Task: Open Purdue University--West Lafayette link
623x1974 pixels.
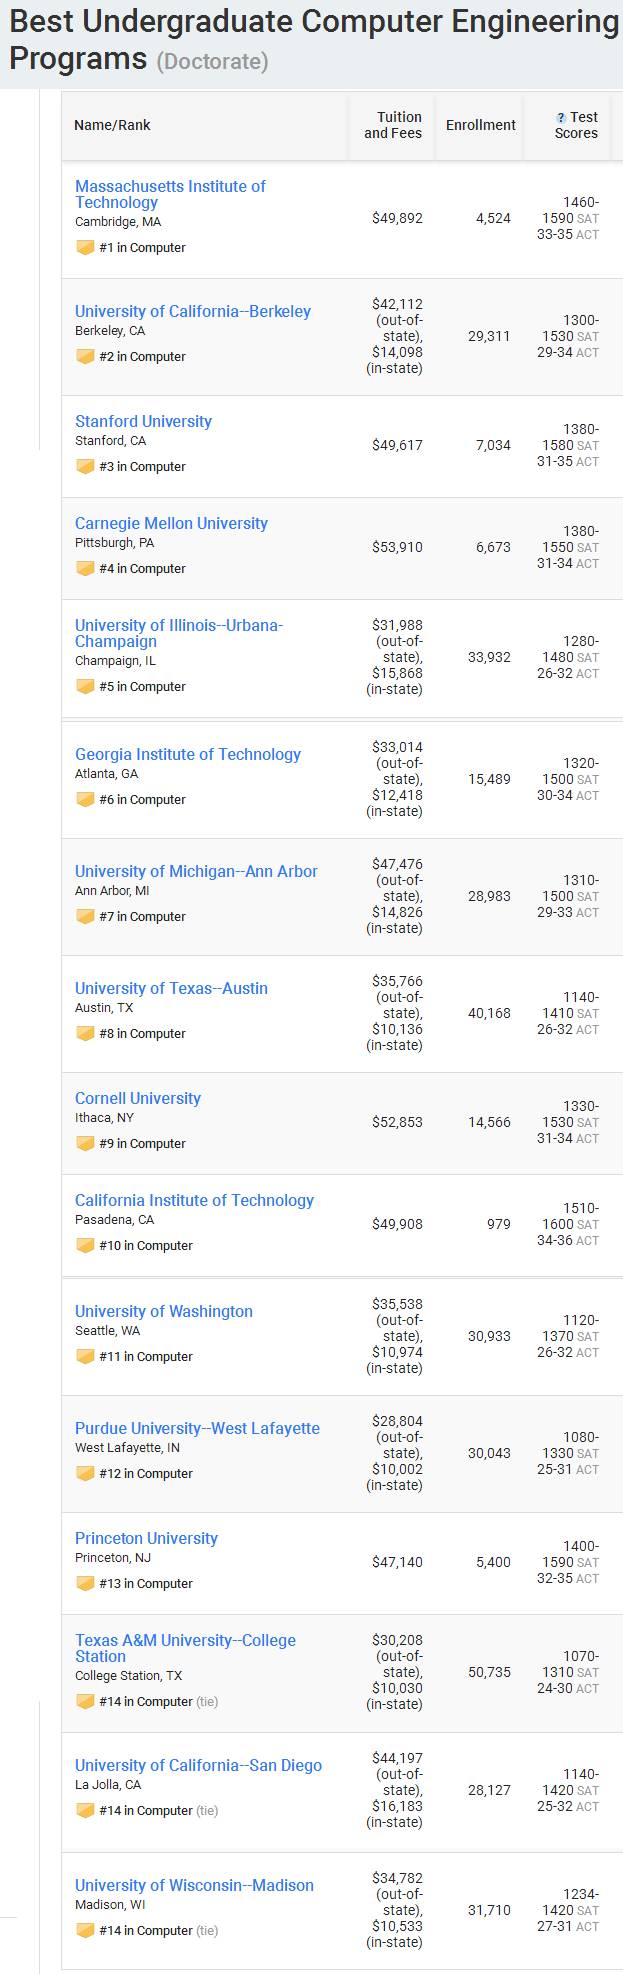Action: click(197, 1429)
